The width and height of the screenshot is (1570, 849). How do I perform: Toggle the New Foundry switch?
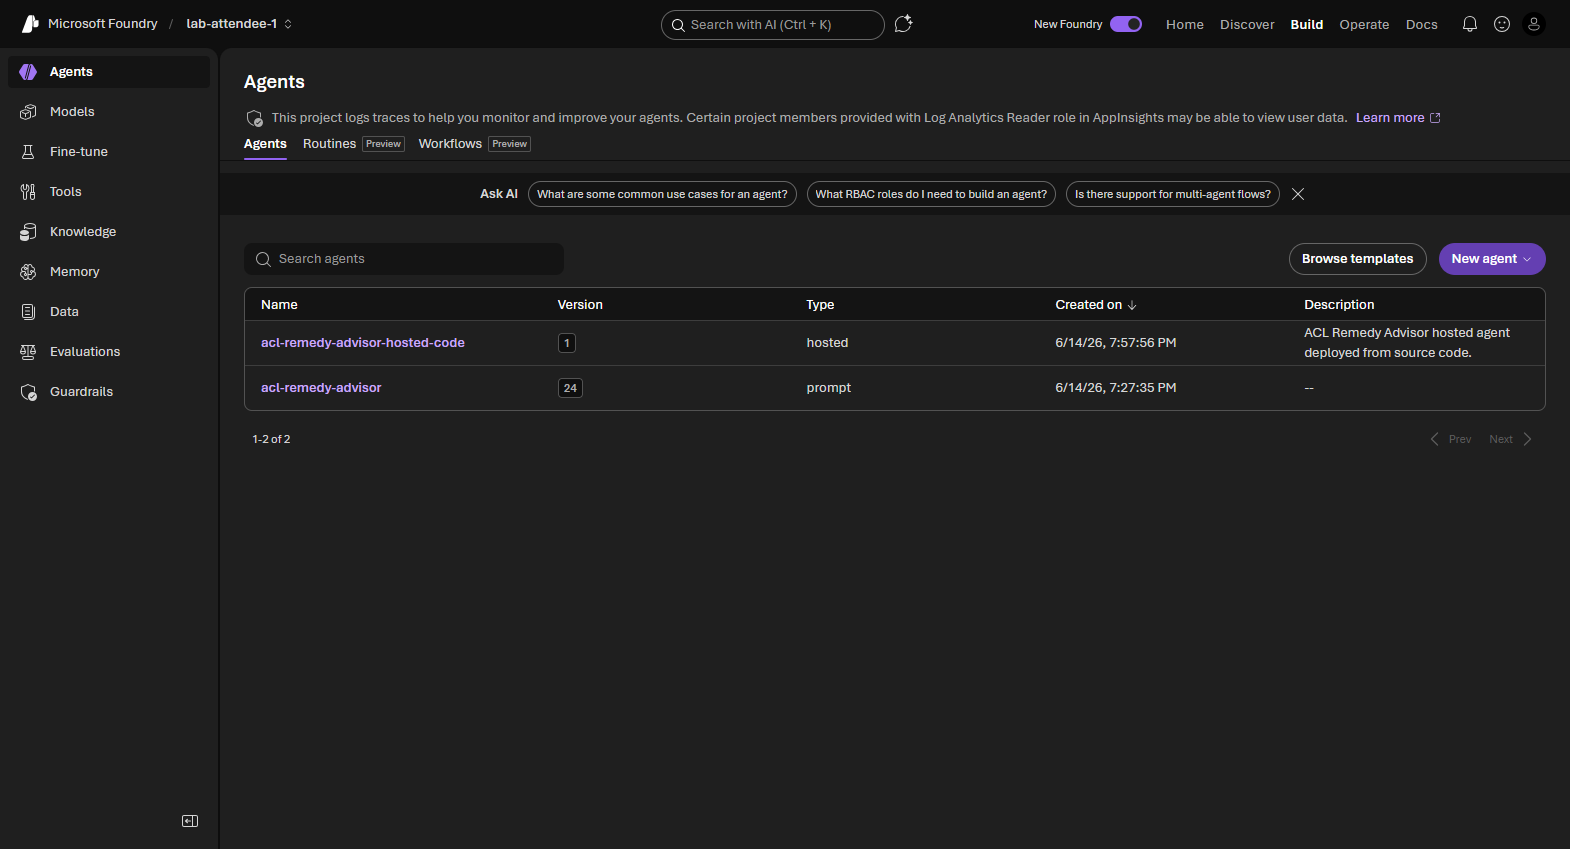click(1126, 24)
